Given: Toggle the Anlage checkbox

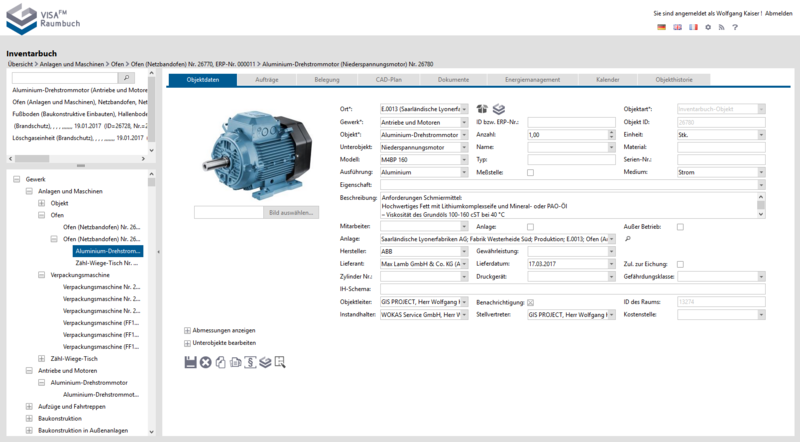Looking at the screenshot, I should coord(531,227).
